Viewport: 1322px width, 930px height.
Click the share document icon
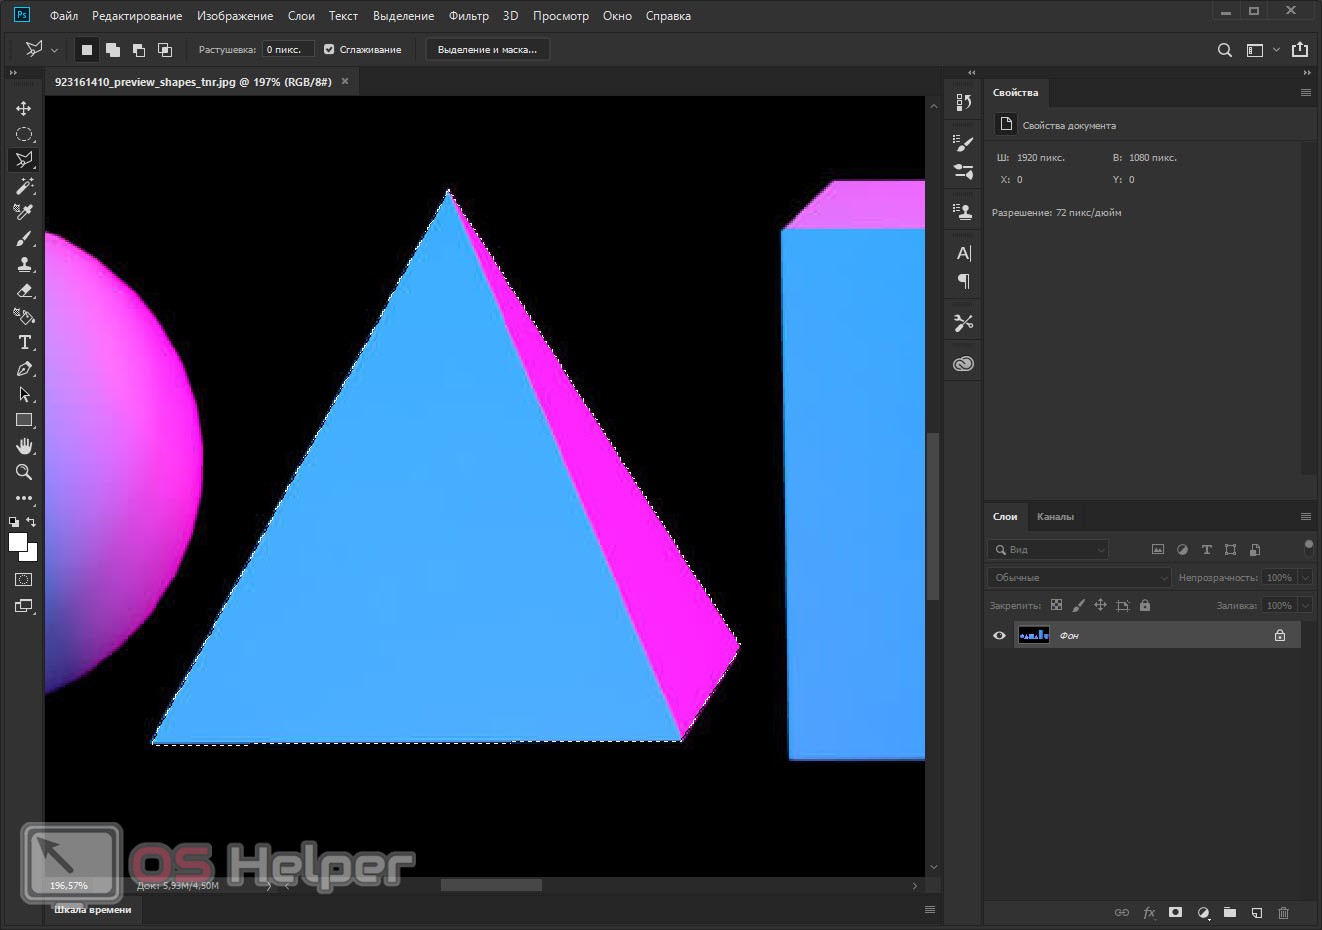click(1300, 49)
